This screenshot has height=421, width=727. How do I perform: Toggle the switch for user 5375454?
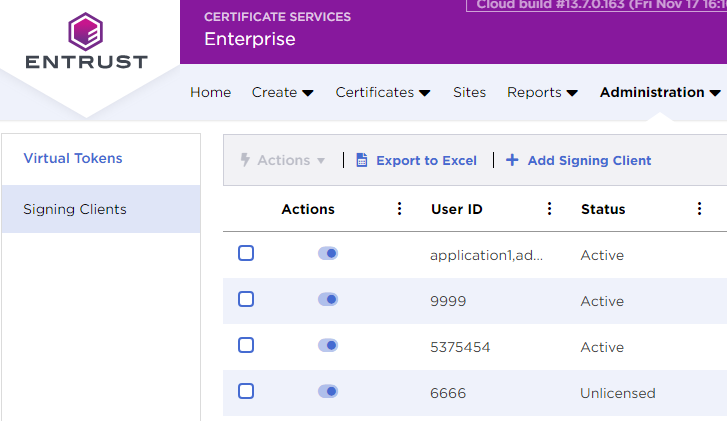pos(328,346)
